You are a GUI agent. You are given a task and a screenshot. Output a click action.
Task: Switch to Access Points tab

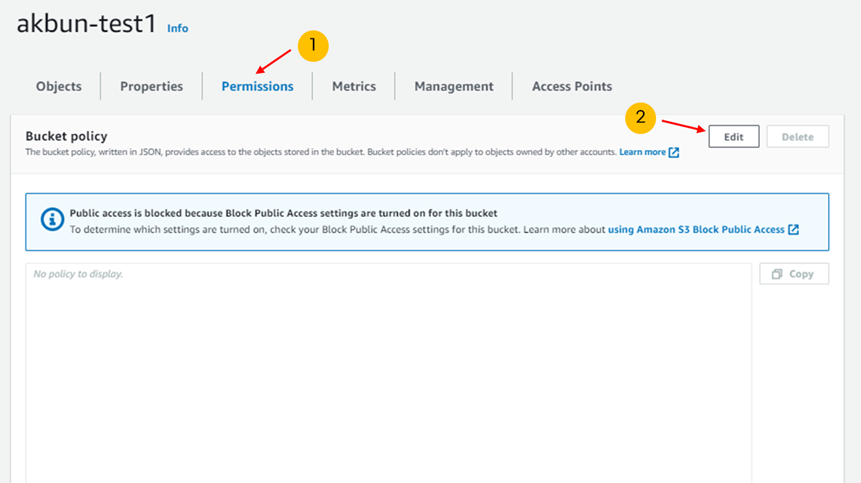572,86
